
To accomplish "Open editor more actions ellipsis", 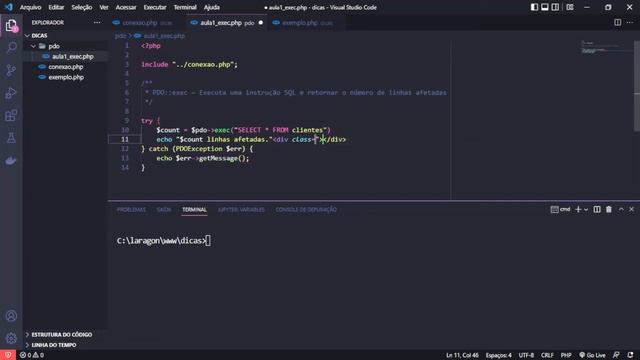I will (x=630, y=22).
